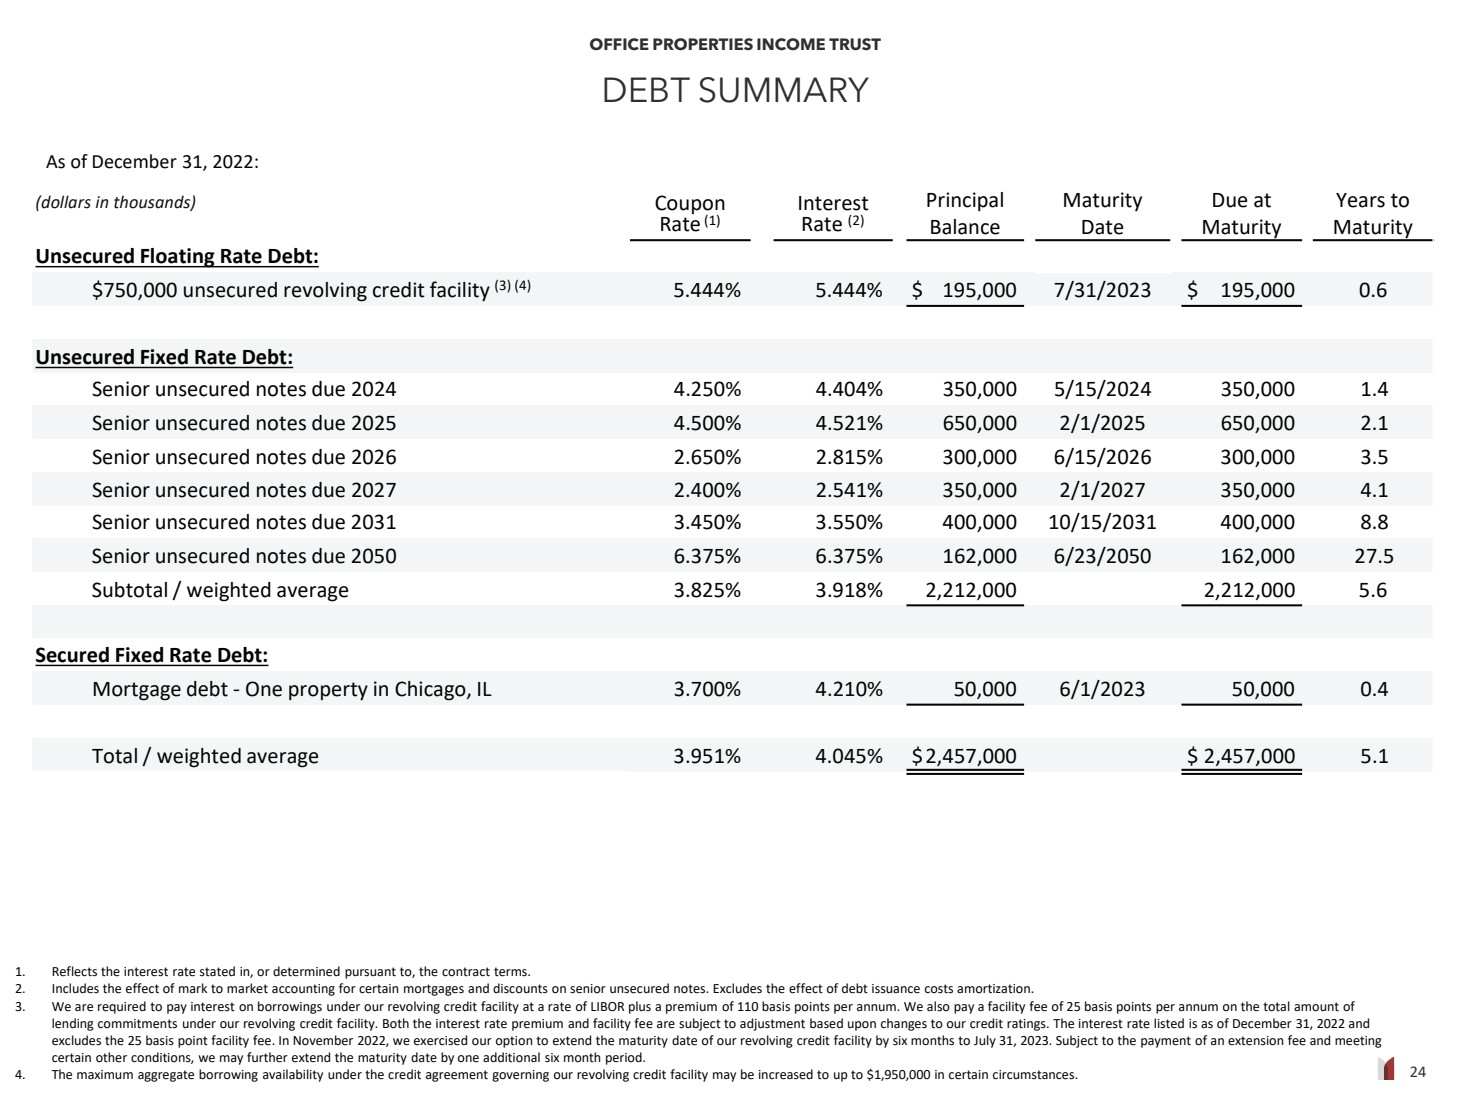This screenshot has height=1100, width=1474.
Task: Click the Senior unsecured notes due 2050 label
Action: pos(244,556)
